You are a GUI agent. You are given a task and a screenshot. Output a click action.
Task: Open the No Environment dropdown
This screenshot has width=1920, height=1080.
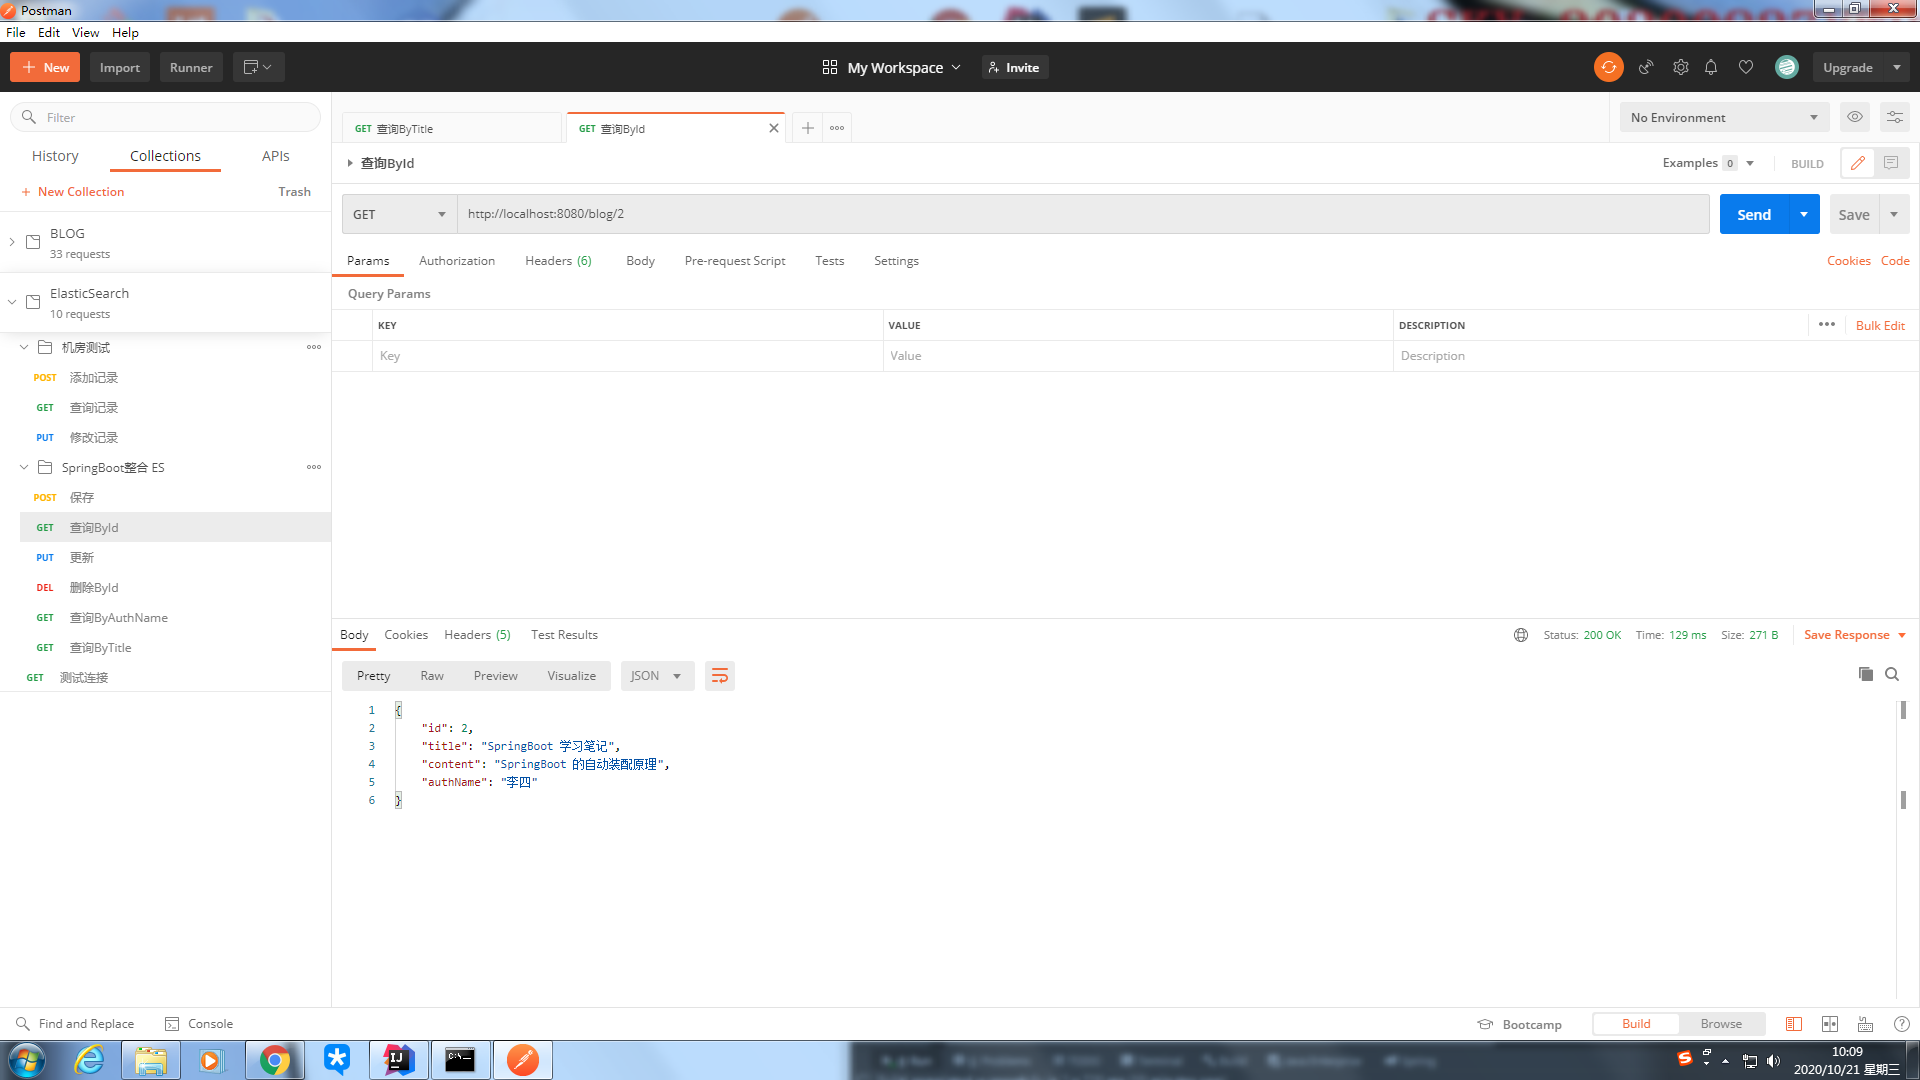click(x=1723, y=117)
